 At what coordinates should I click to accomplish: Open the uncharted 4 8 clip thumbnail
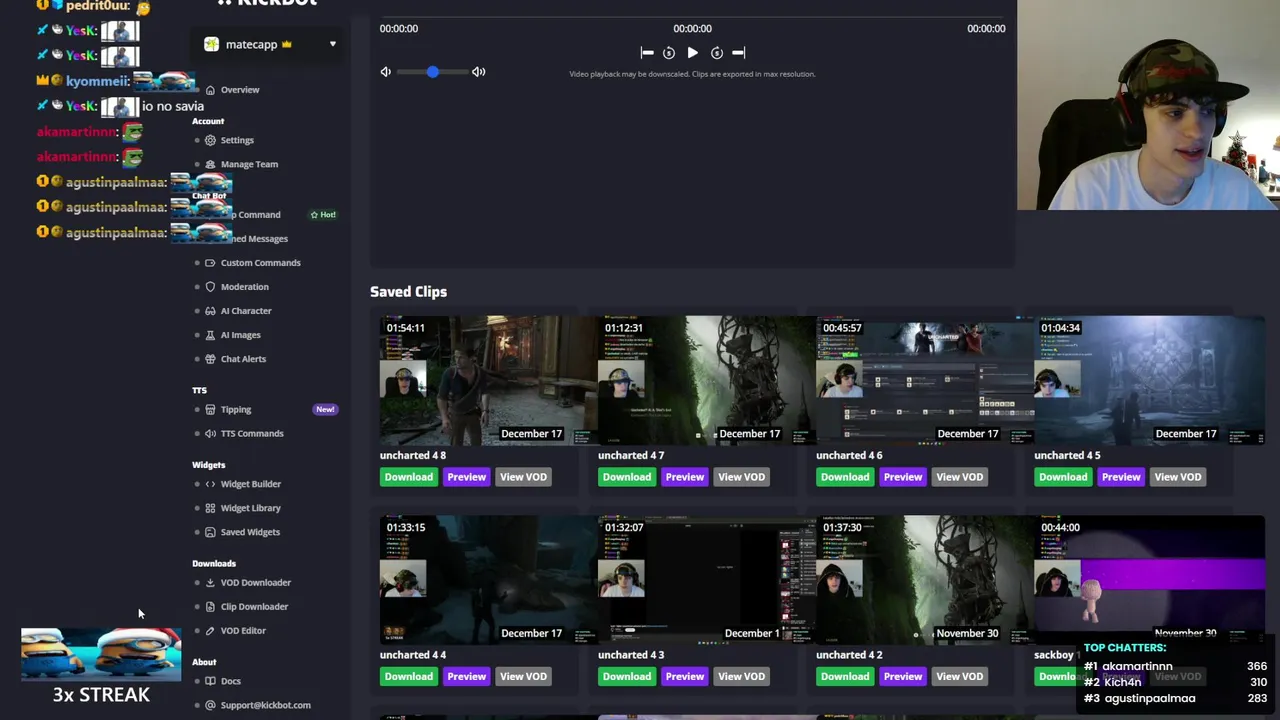487,380
